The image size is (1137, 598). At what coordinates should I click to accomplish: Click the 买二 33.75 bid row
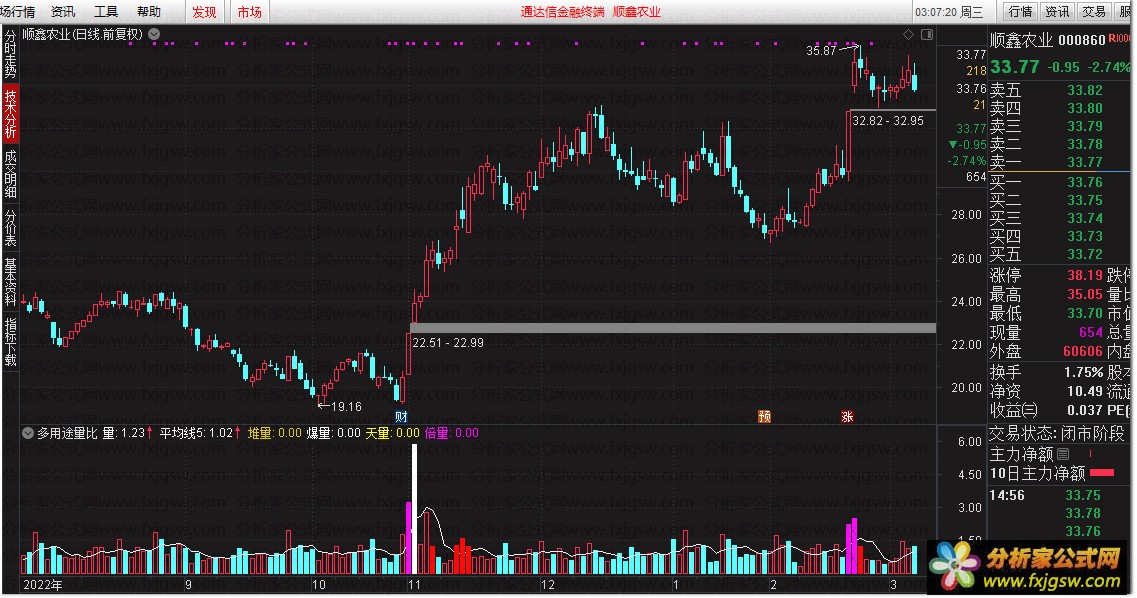coord(1059,200)
